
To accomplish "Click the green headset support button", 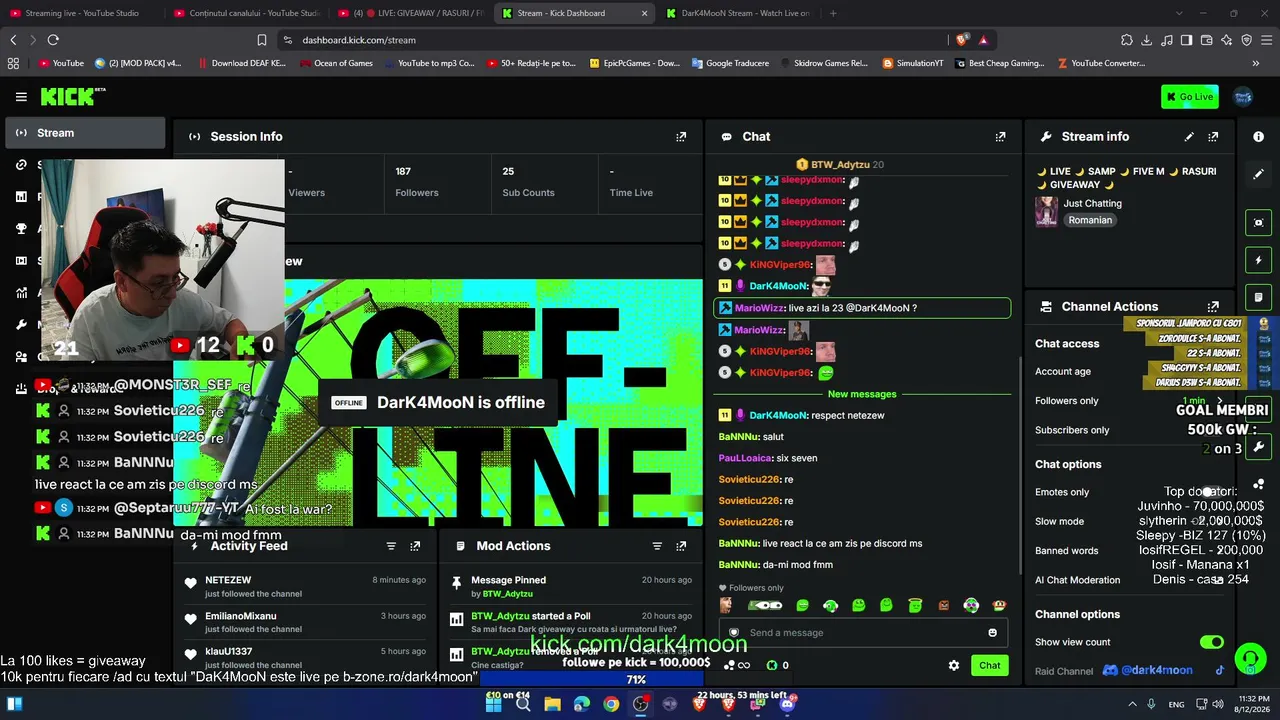I will pyautogui.click(x=1250, y=659).
